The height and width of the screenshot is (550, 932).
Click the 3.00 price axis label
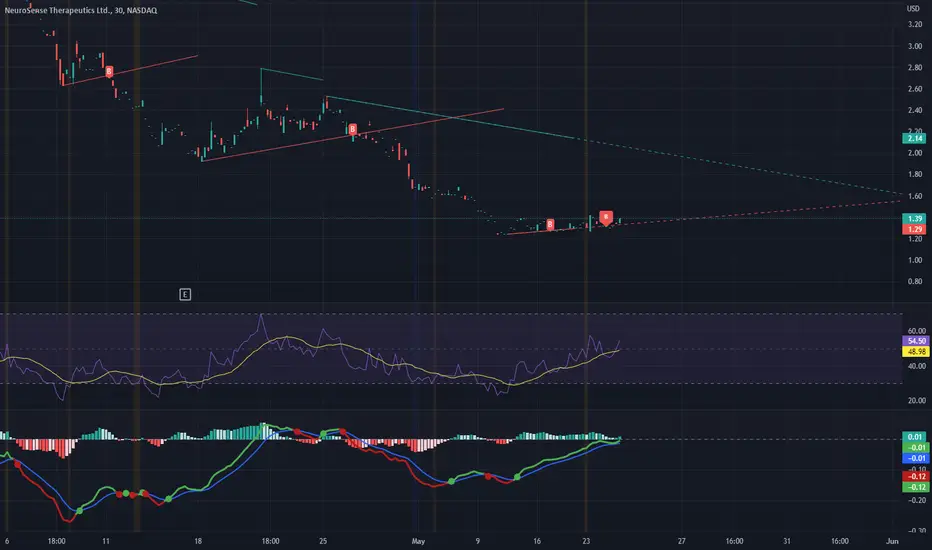[915, 46]
